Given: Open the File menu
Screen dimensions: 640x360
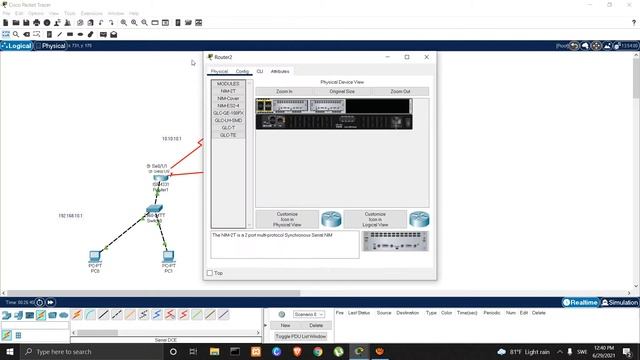Looking at the screenshot, I should click(x=7, y=13).
